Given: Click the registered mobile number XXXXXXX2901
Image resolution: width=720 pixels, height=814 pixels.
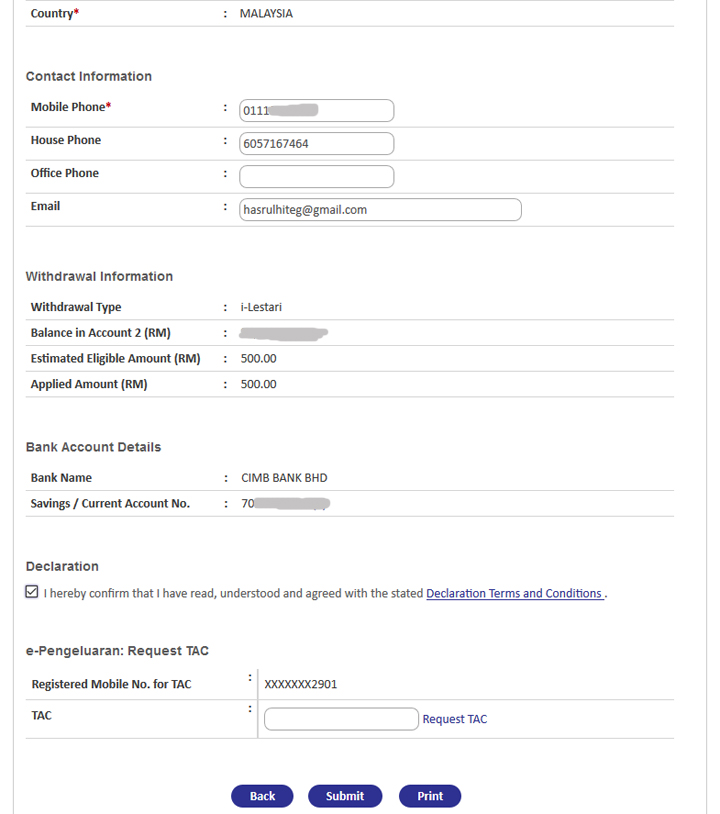Looking at the screenshot, I should (x=301, y=685).
